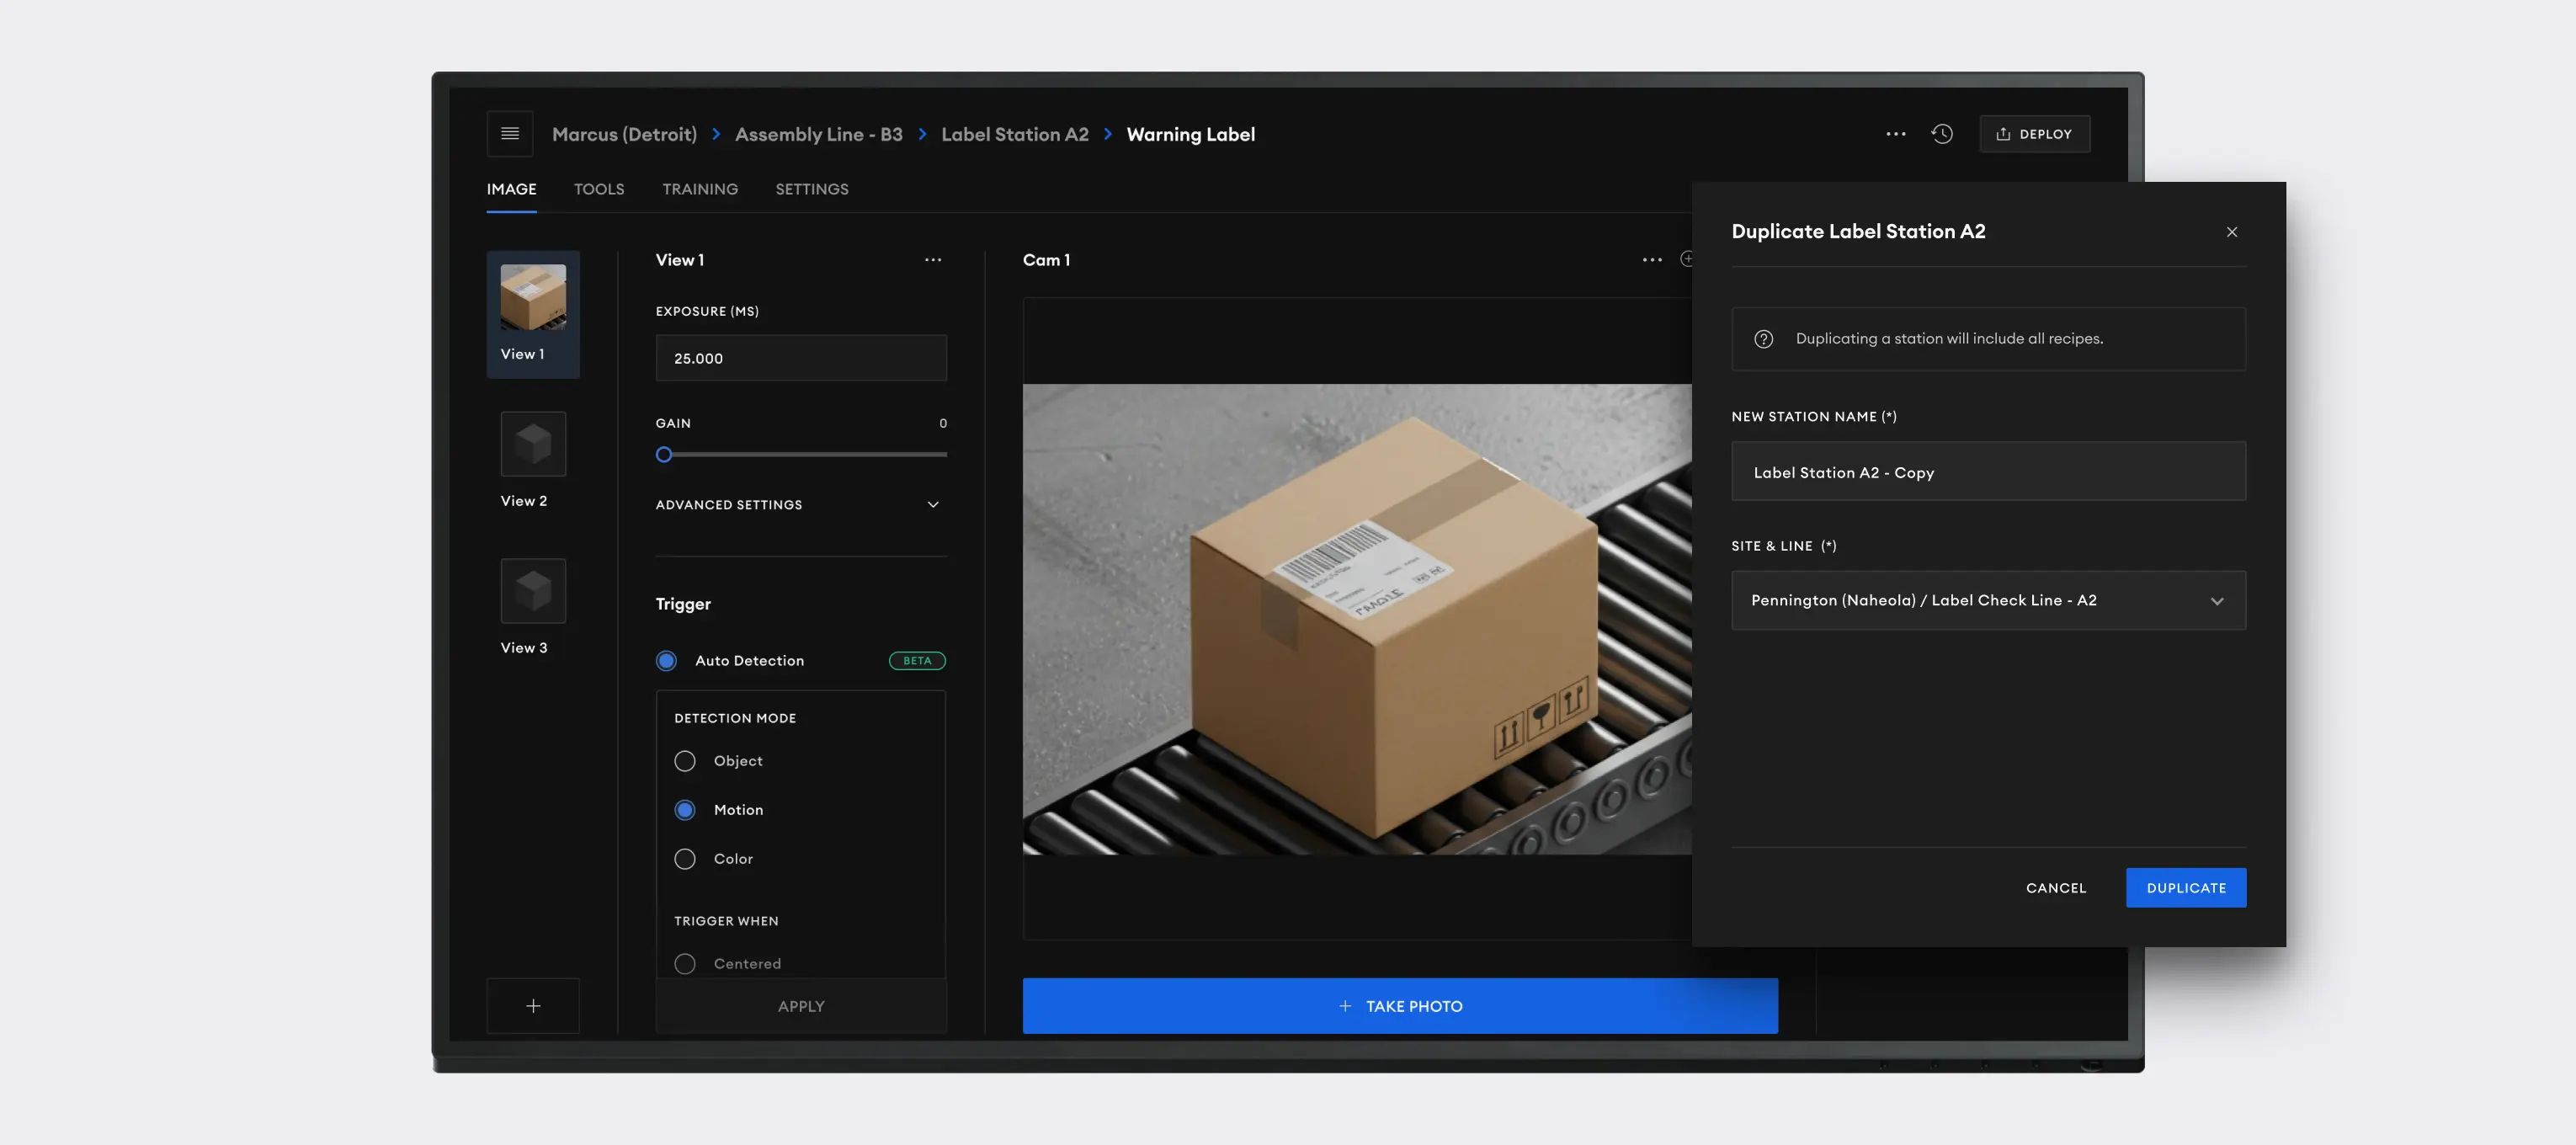2576x1145 pixels.
Task: Switch to the Tools tab
Action: tap(598, 189)
